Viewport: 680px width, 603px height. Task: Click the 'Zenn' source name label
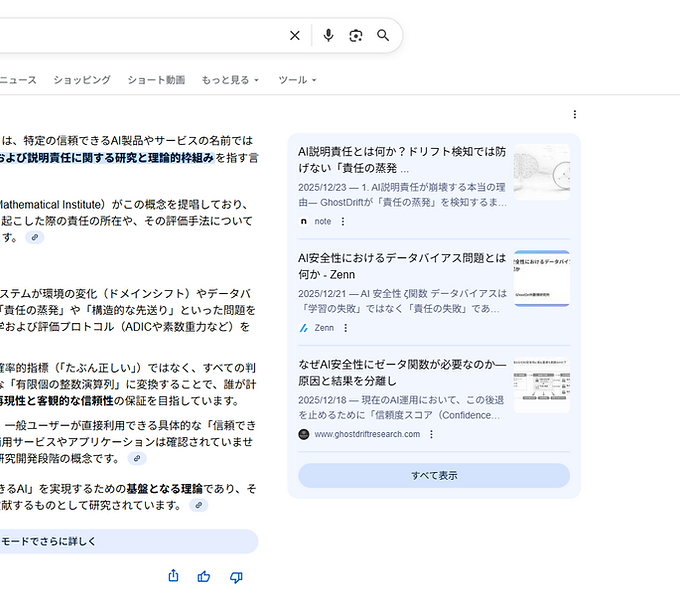pyautogui.click(x=324, y=328)
